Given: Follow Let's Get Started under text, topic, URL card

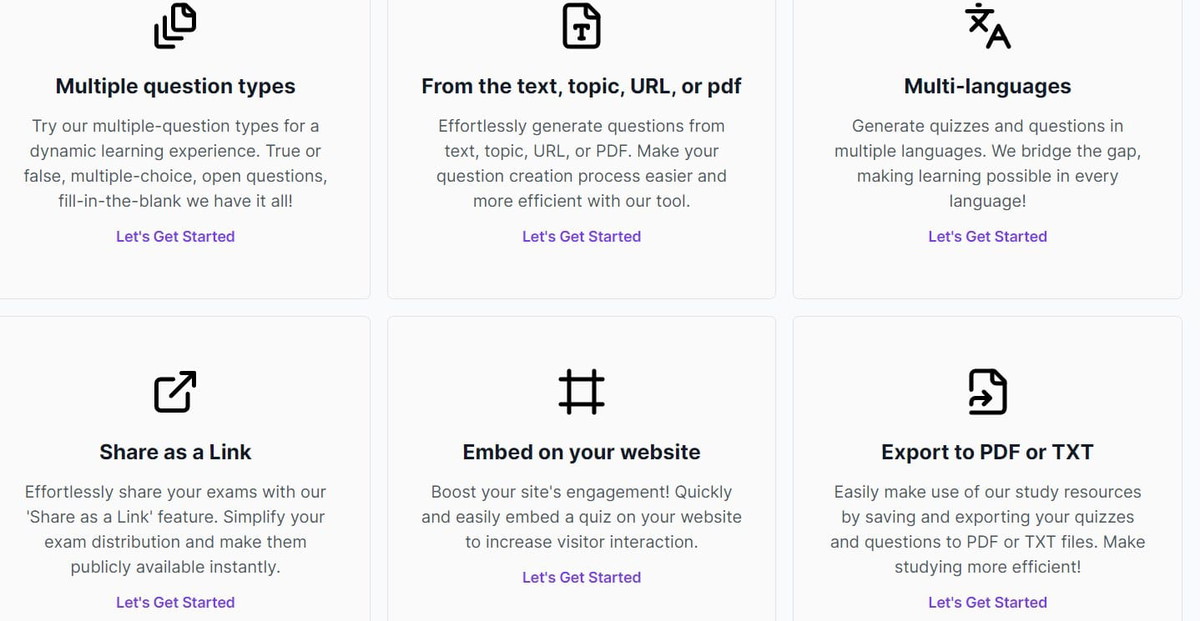Looking at the screenshot, I should click(x=581, y=237).
